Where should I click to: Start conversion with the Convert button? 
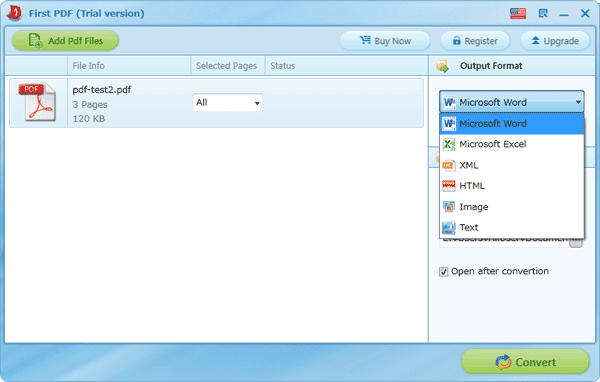(x=525, y=361)
